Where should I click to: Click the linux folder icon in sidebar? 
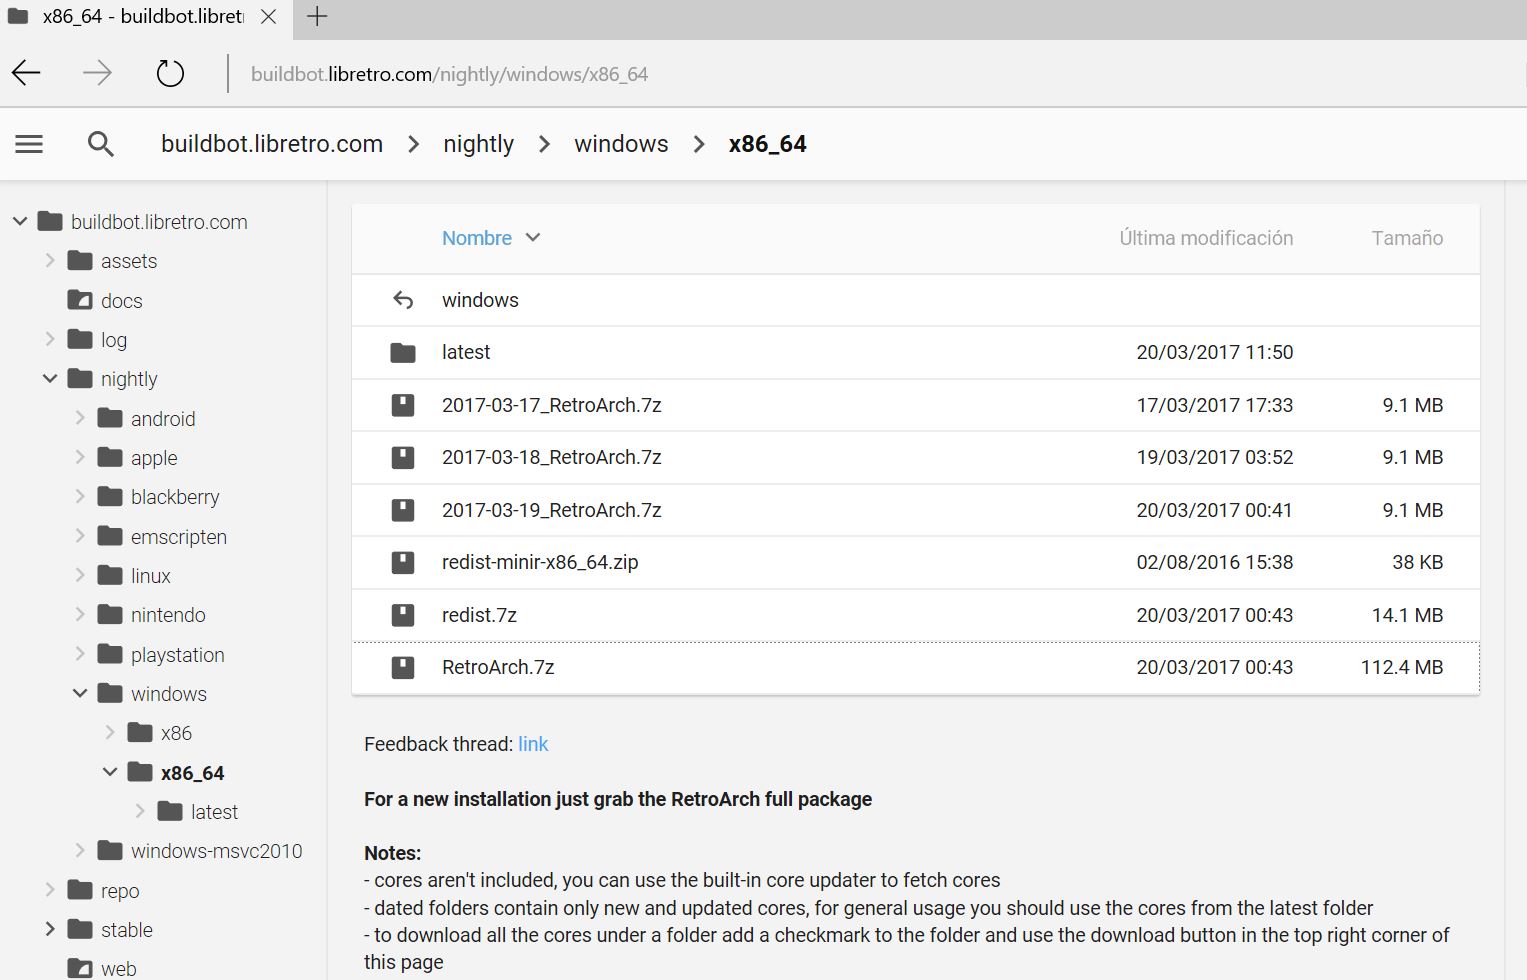tap(110, 575)
